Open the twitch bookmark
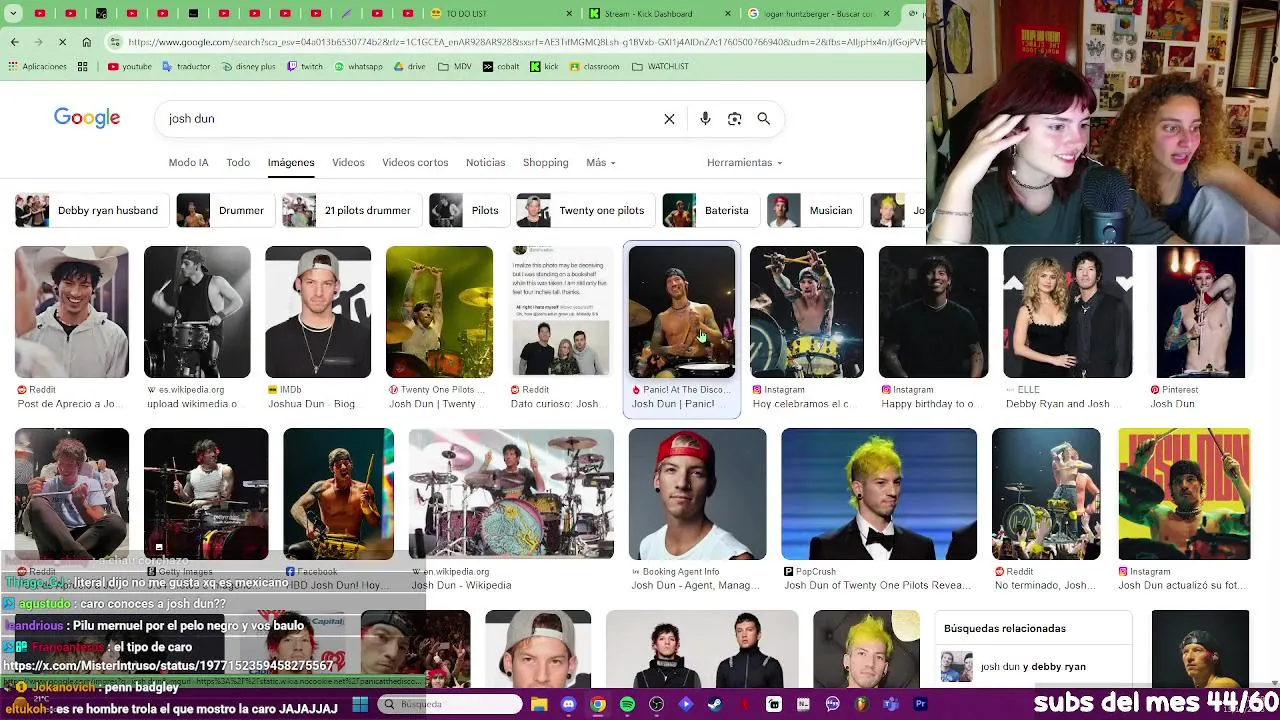 pyautogui.click(x=305, y=67)
